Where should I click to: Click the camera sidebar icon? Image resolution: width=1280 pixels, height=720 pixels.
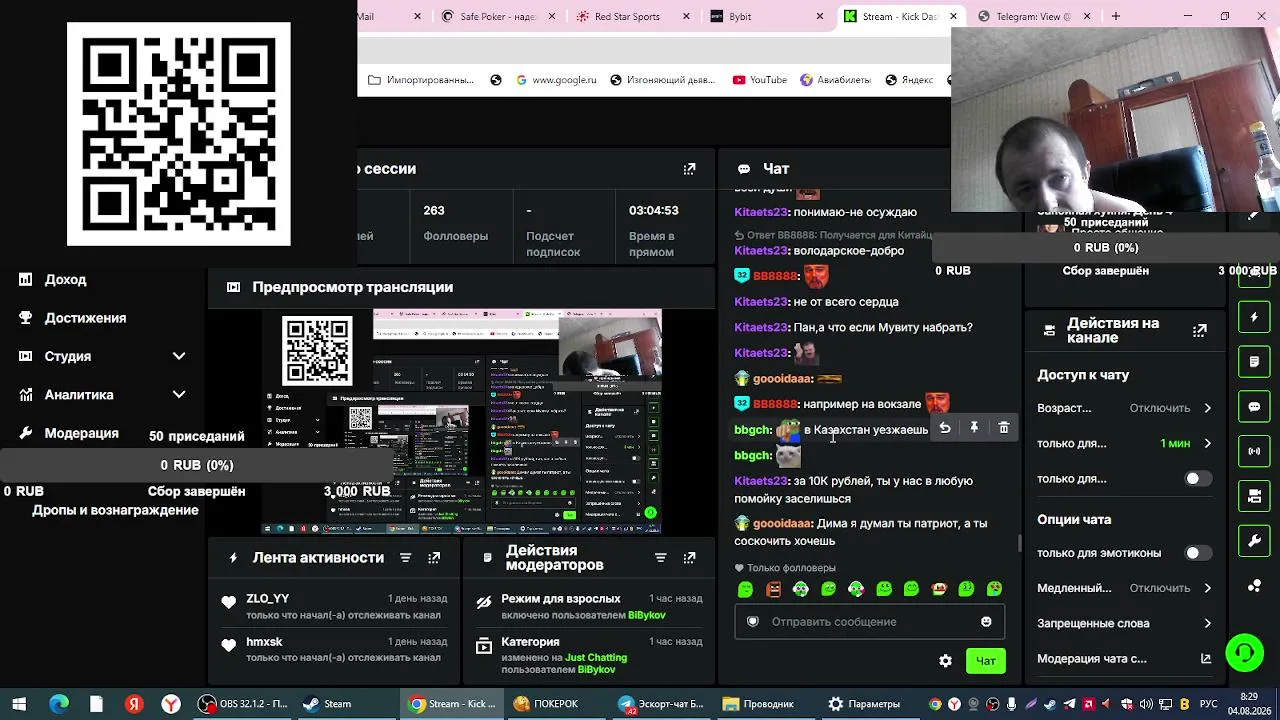[1254, 496]
